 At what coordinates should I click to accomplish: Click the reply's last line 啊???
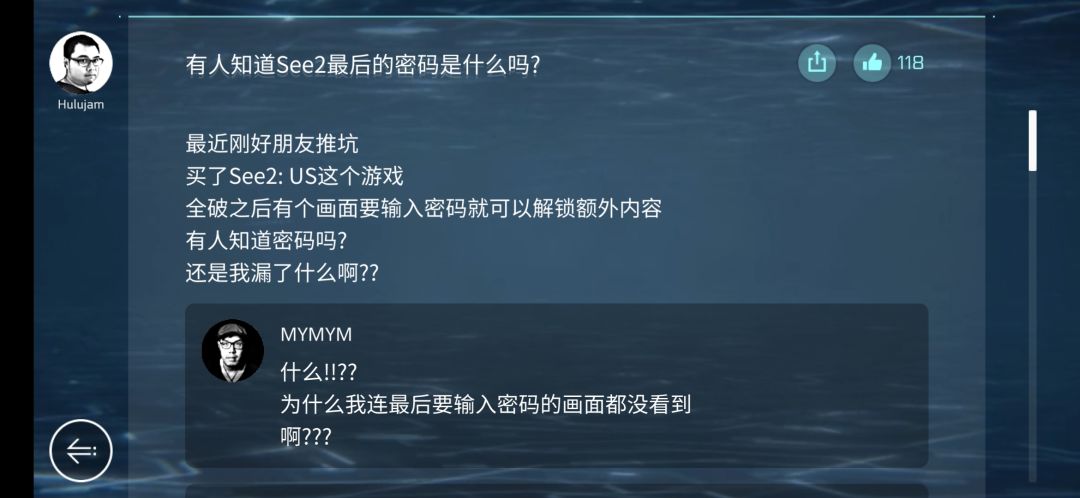(306, 437)
